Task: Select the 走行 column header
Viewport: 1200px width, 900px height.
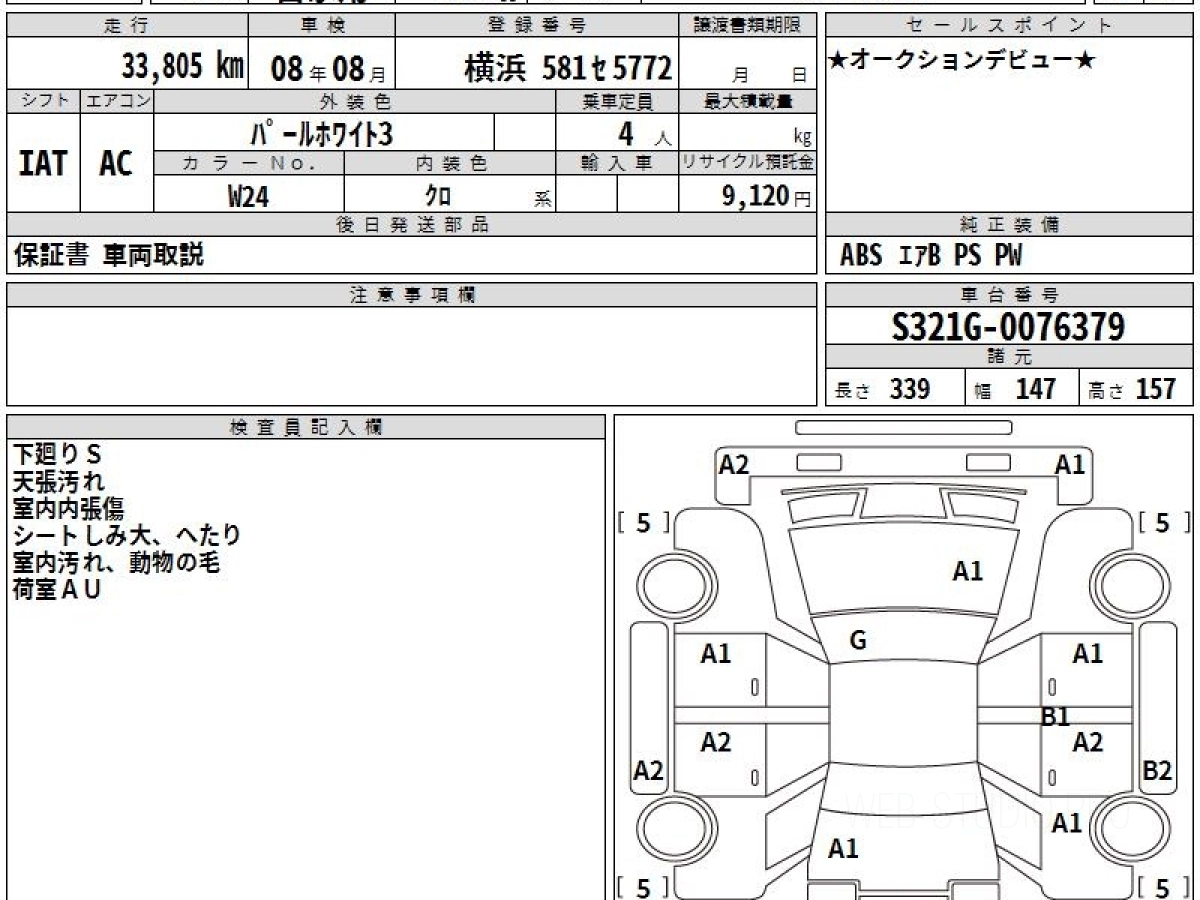Action: pos(126,26)
